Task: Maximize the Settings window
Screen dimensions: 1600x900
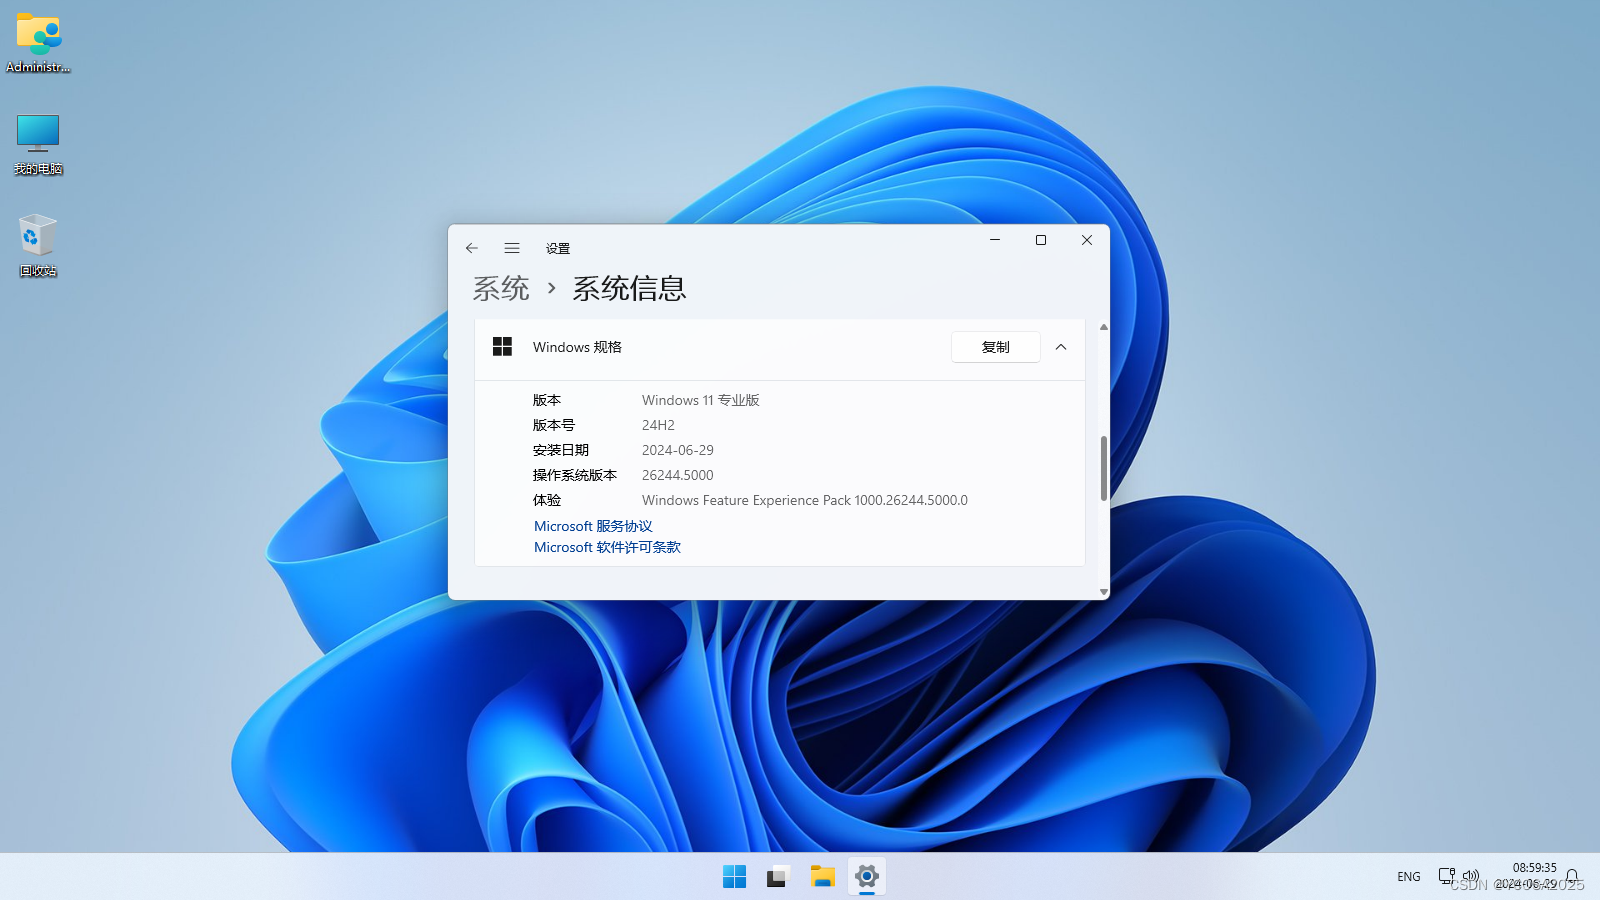Action: [x=1041, y=240]
